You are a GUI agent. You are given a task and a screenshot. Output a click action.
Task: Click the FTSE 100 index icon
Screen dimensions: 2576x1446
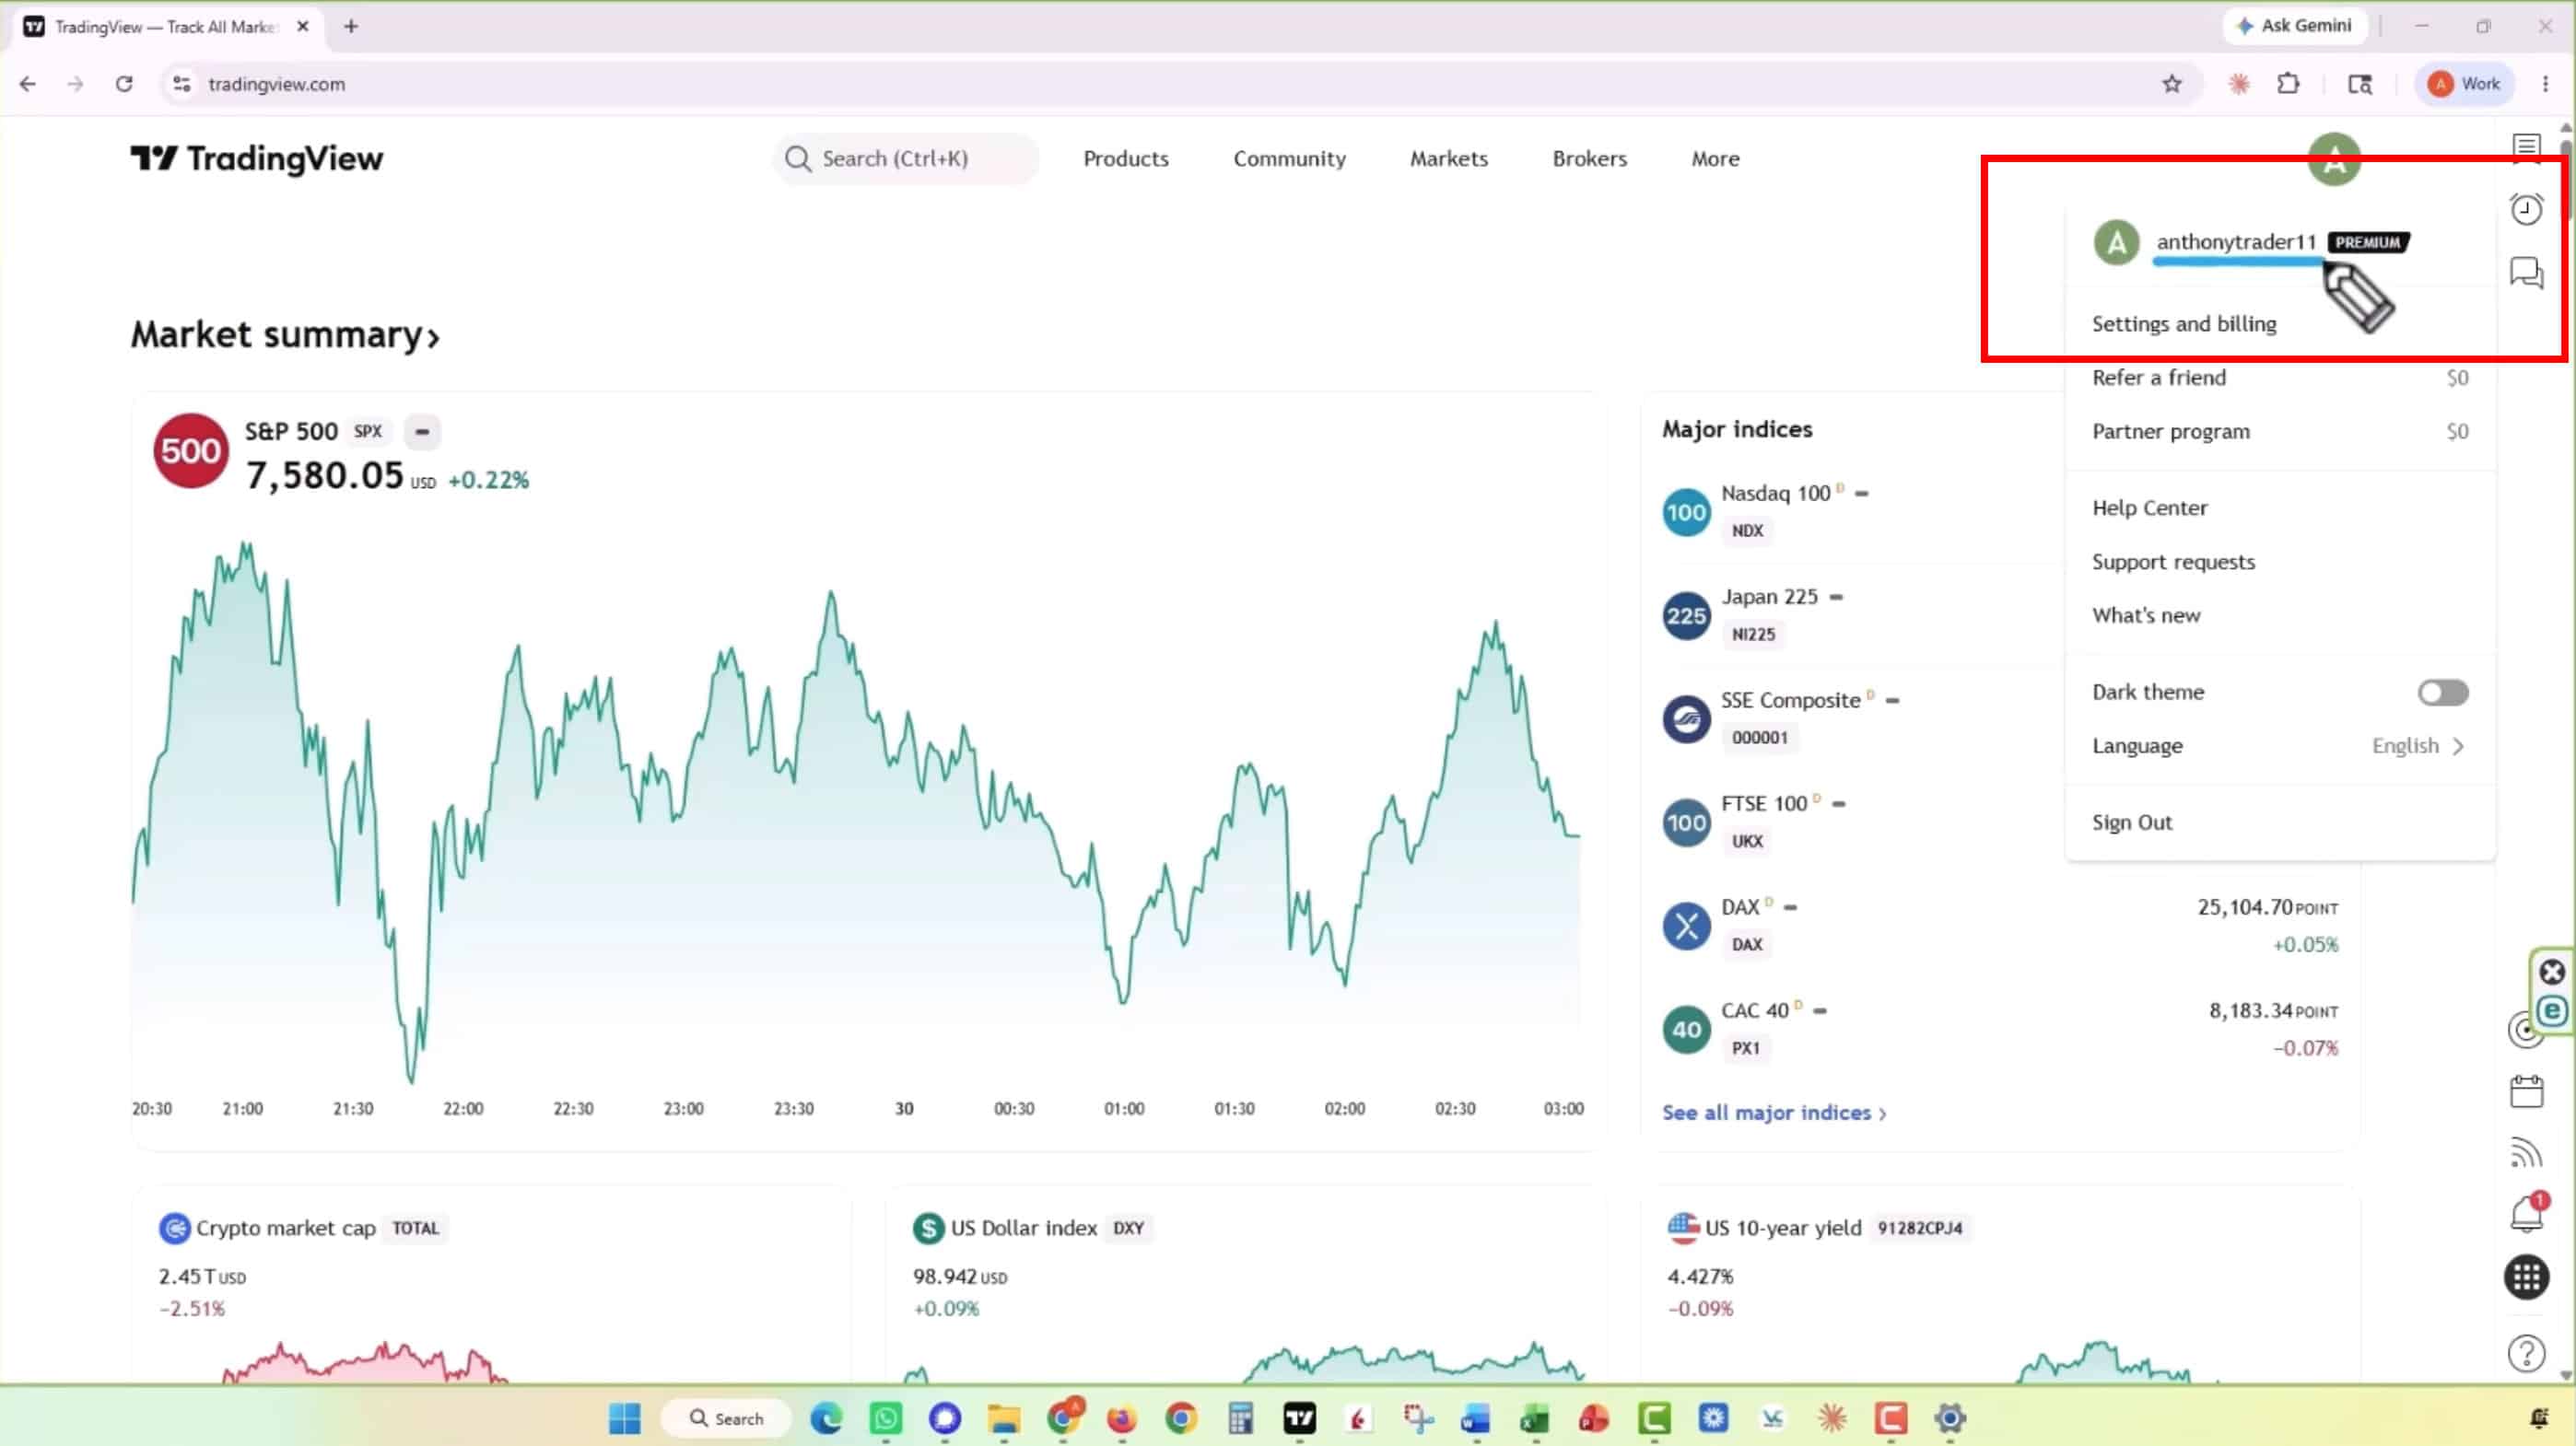coord(1686,822)
